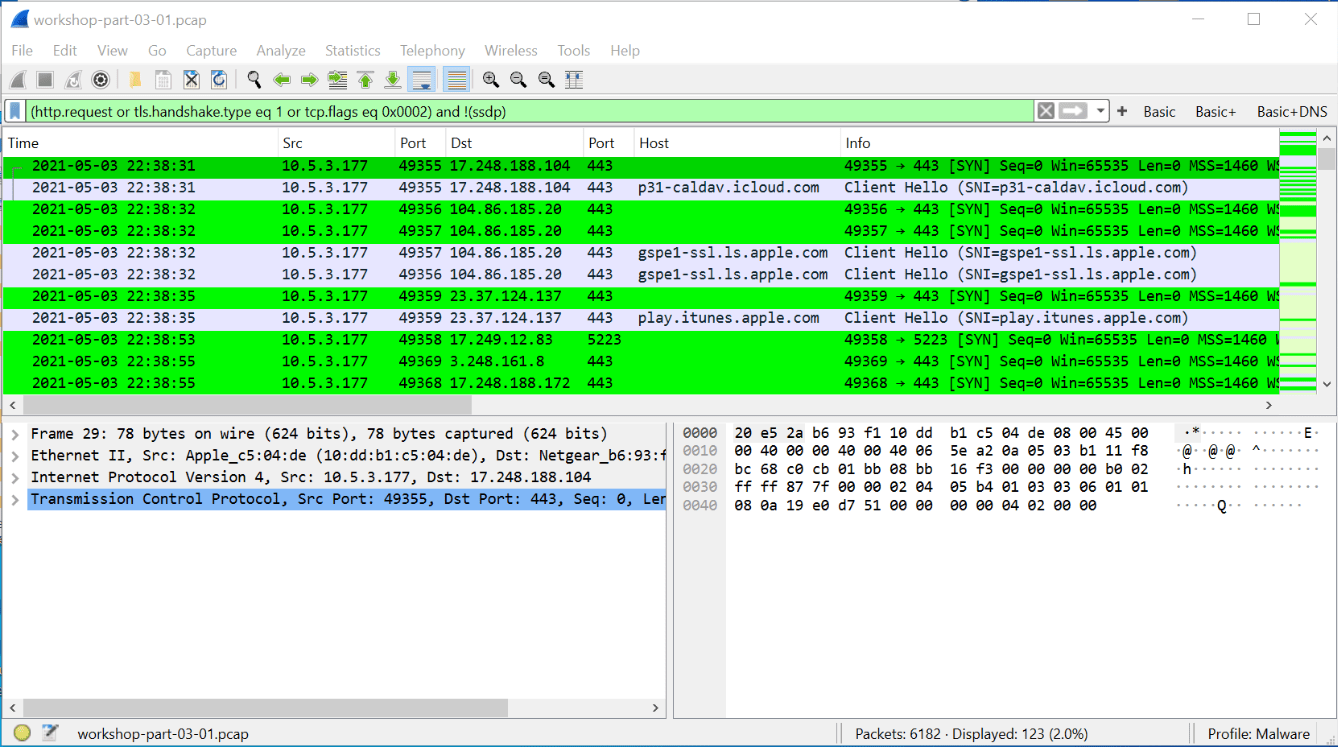Select the play.itunes.apple.com Client Hello packet
1338x747 pixels.
point(641,318)
